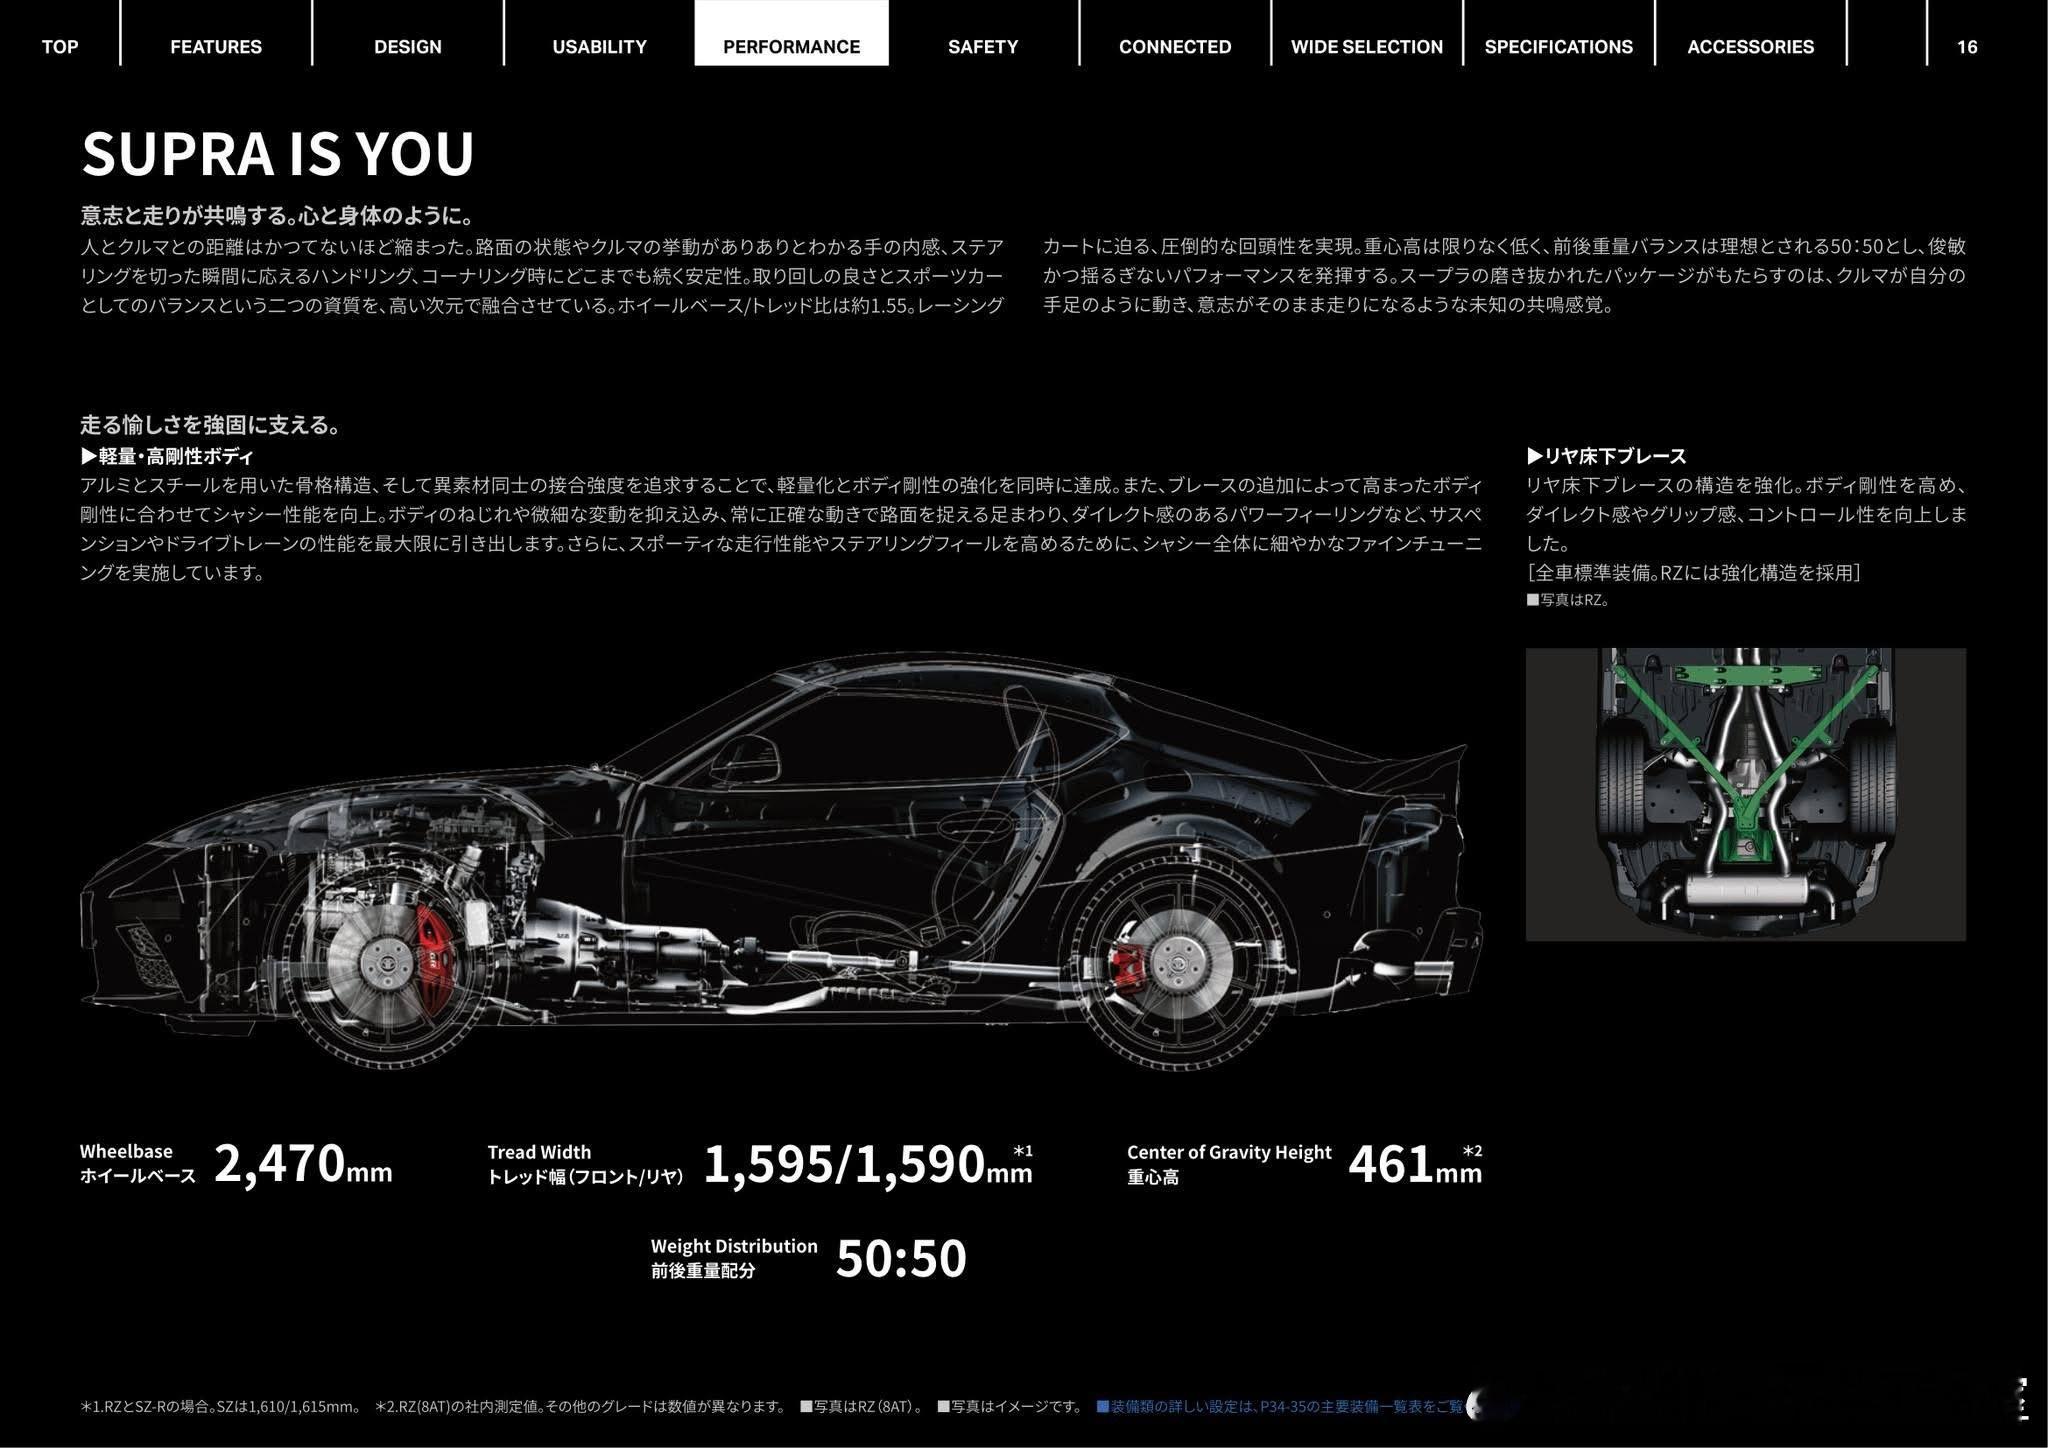This screenshot has width=2048, height=1448.
Task: Click the 全車標準装備 note text
Action: (1693, 573)
